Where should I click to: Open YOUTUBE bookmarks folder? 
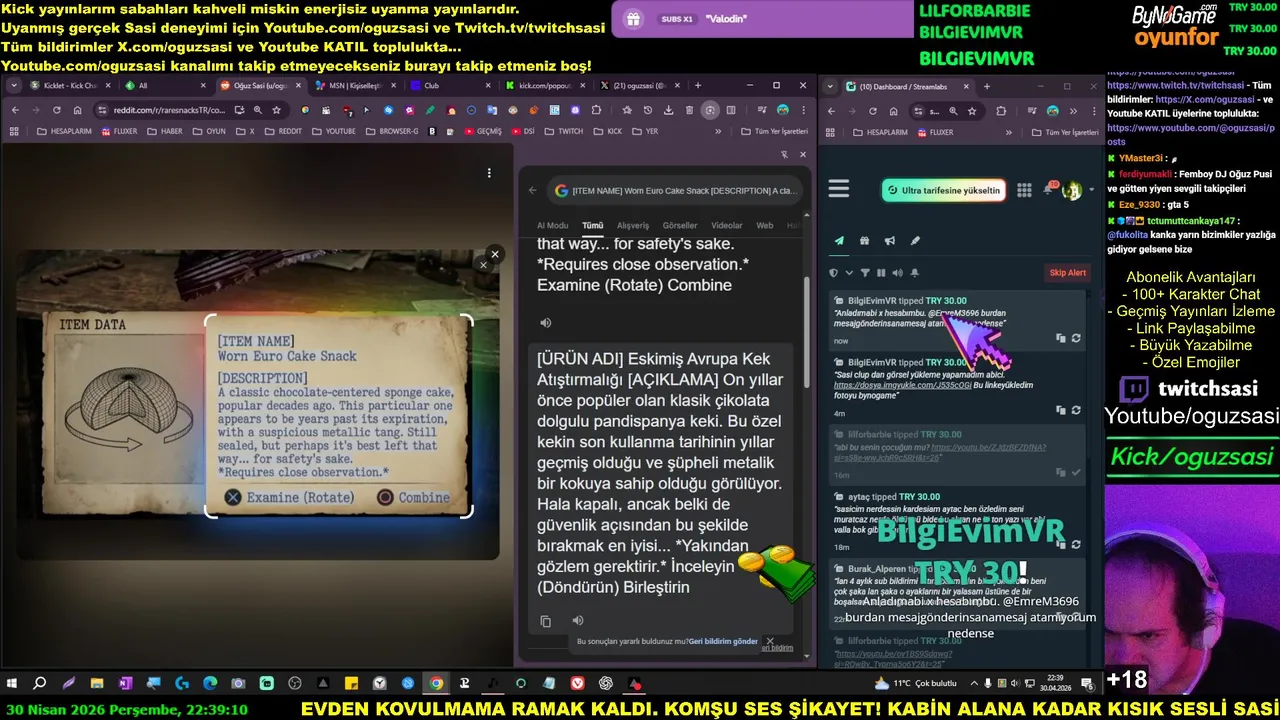point(334,131)
